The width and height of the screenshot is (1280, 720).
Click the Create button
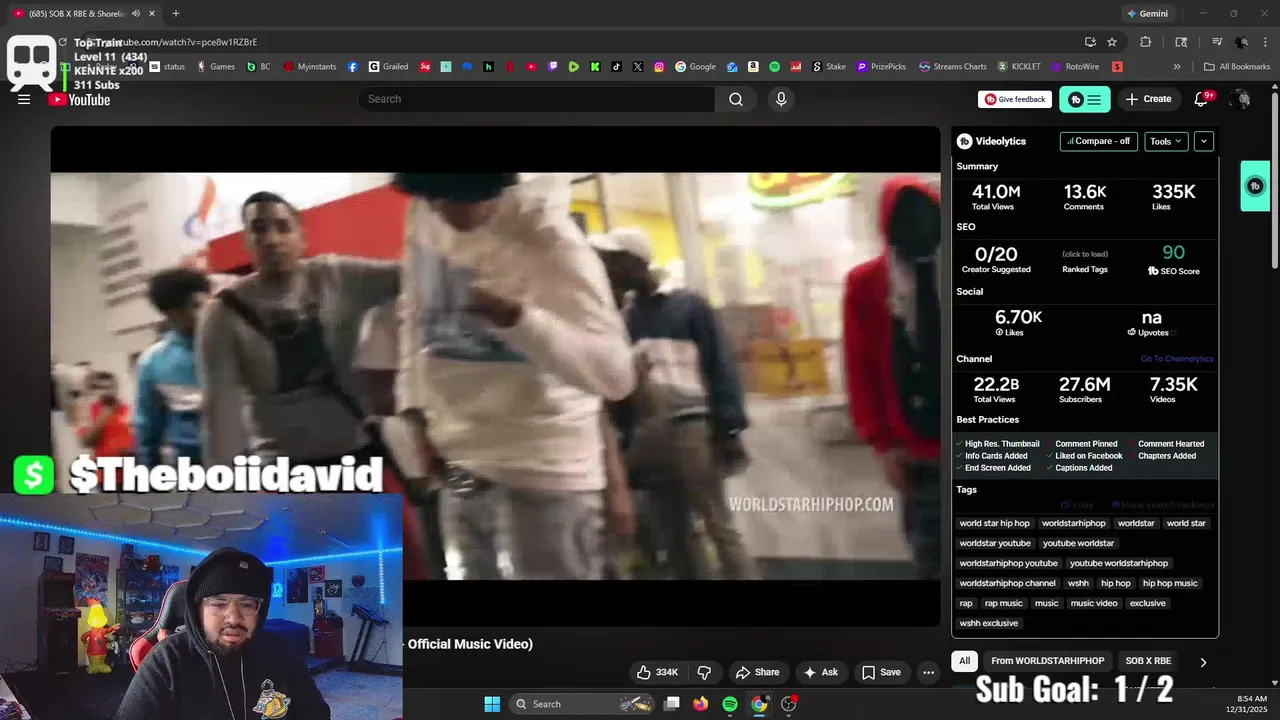(1148, 99)
